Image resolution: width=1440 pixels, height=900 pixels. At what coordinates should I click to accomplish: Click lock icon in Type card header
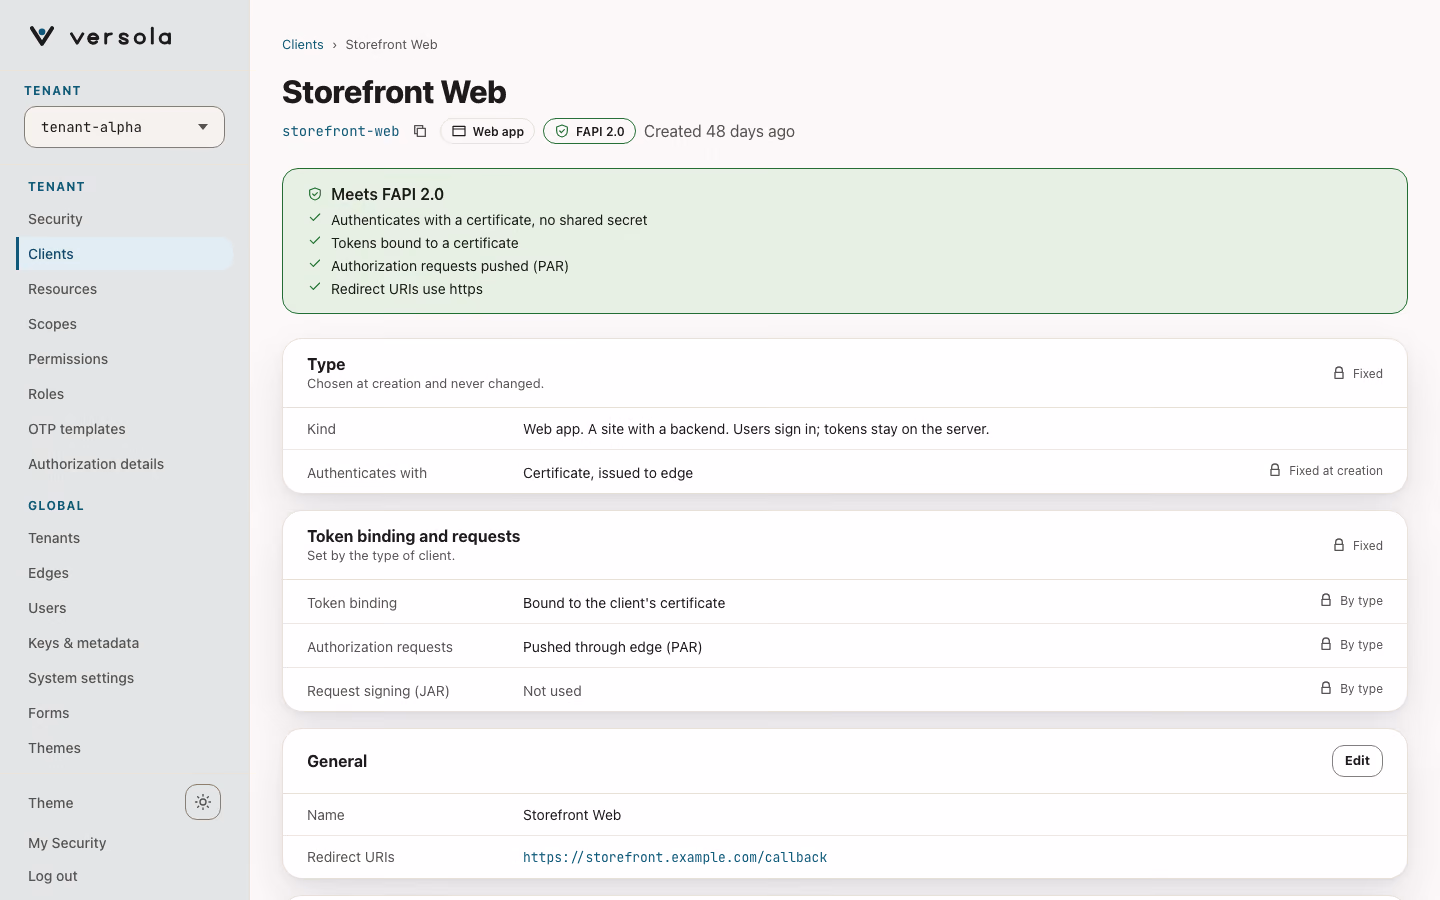click(1339, 373)
